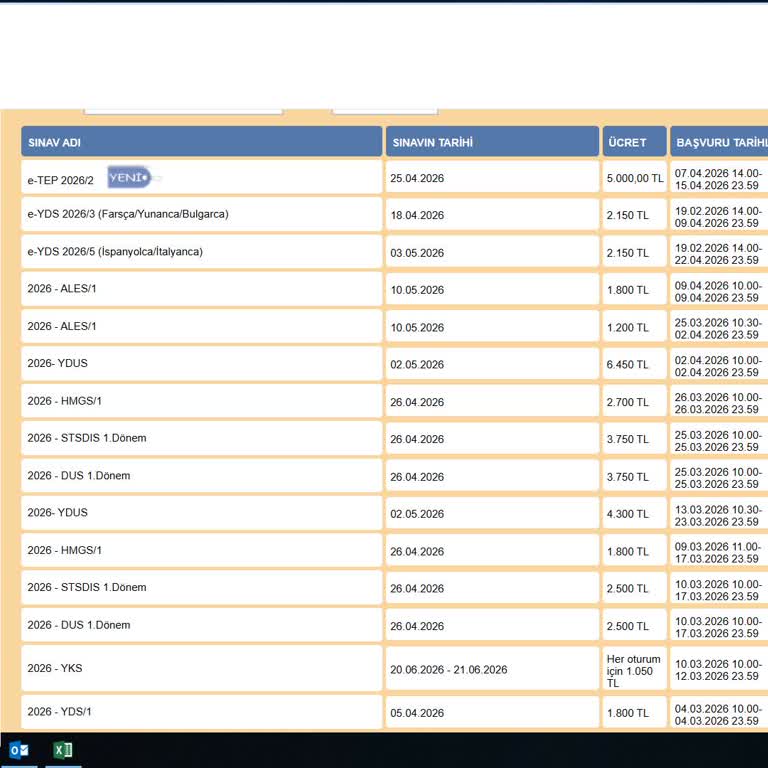The height and width of the screenshot is (768, 768).
Task: Open Outlook from the taskbar
Action: tap(18, 750)
